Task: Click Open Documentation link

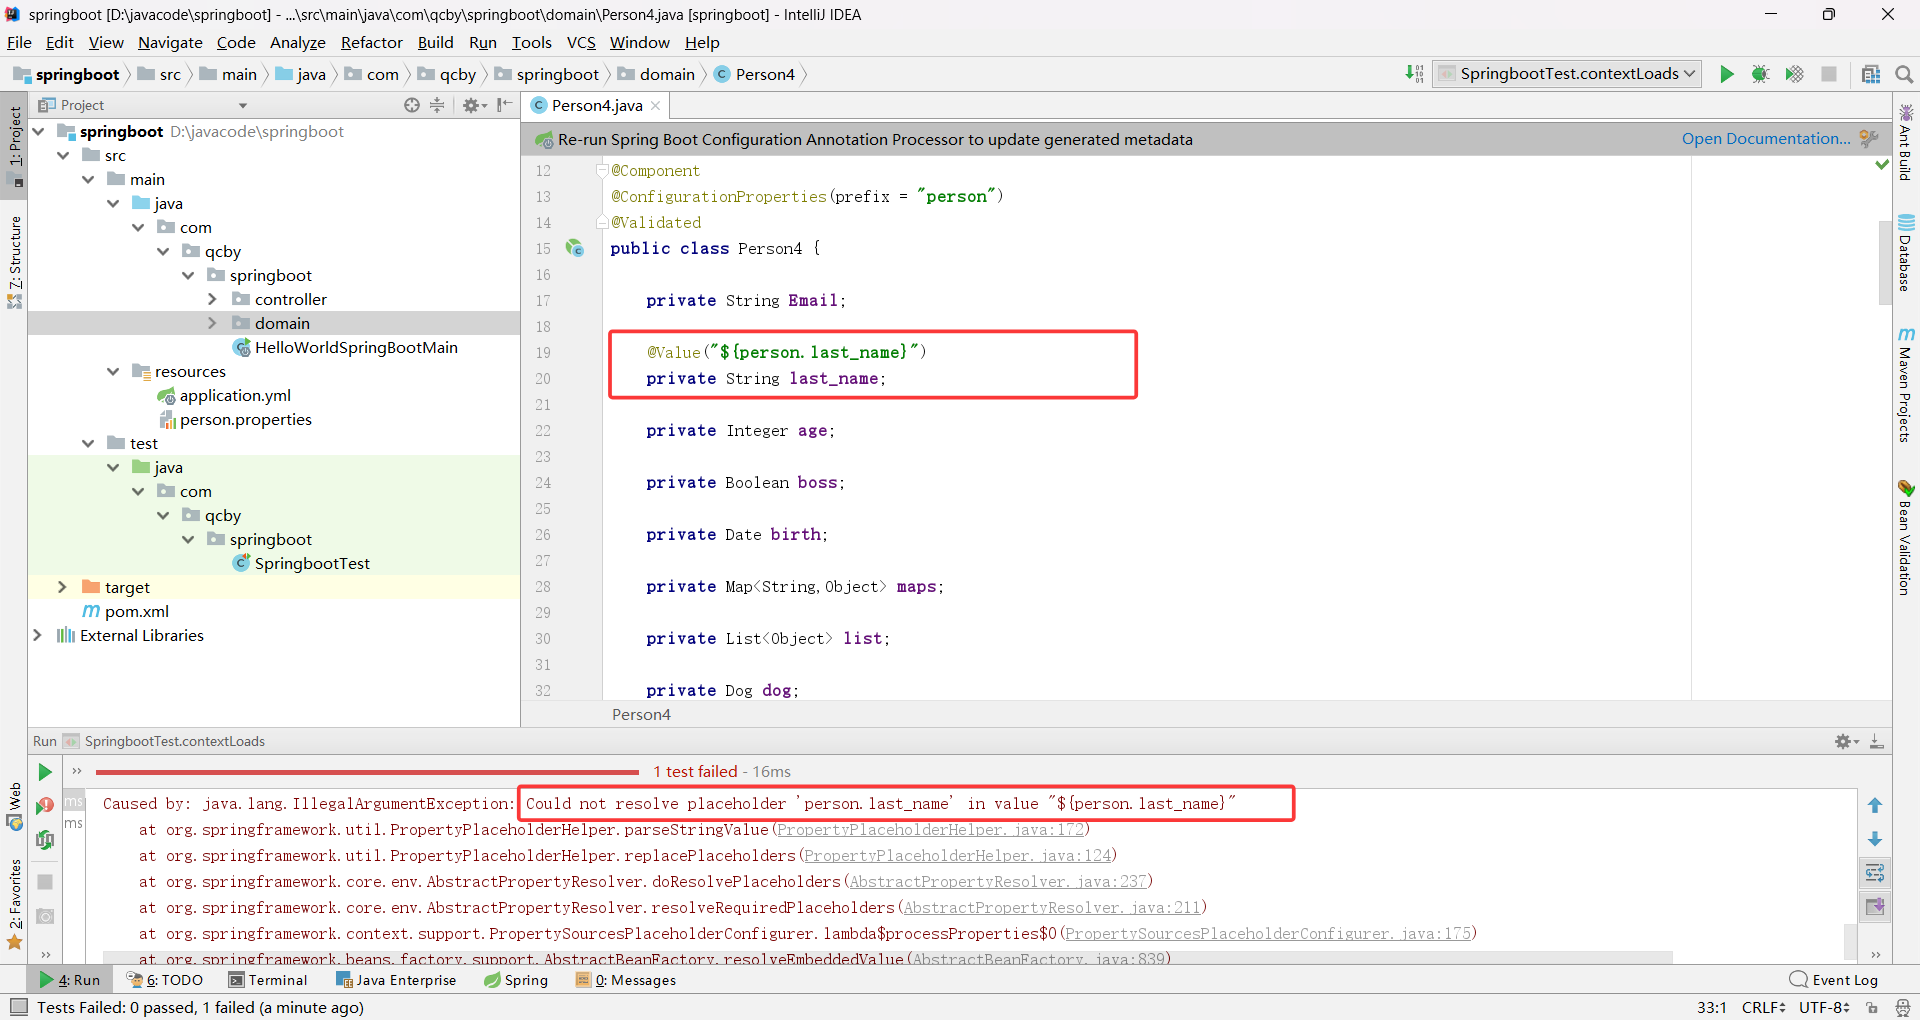Action: pos(1765,139)
